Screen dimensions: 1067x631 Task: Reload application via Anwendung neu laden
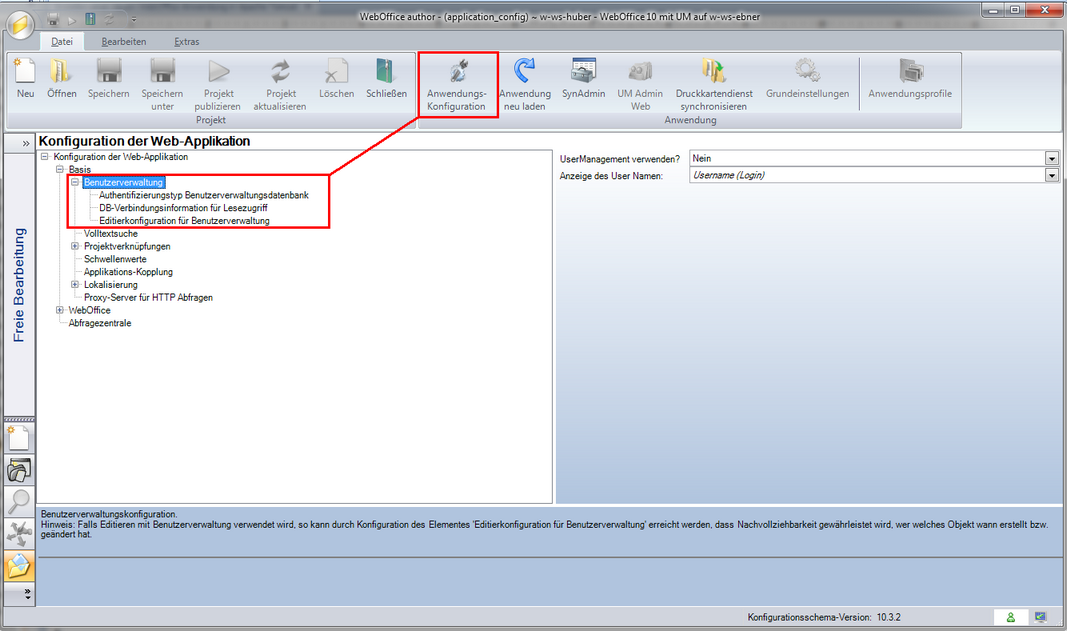tap(524, 73)
